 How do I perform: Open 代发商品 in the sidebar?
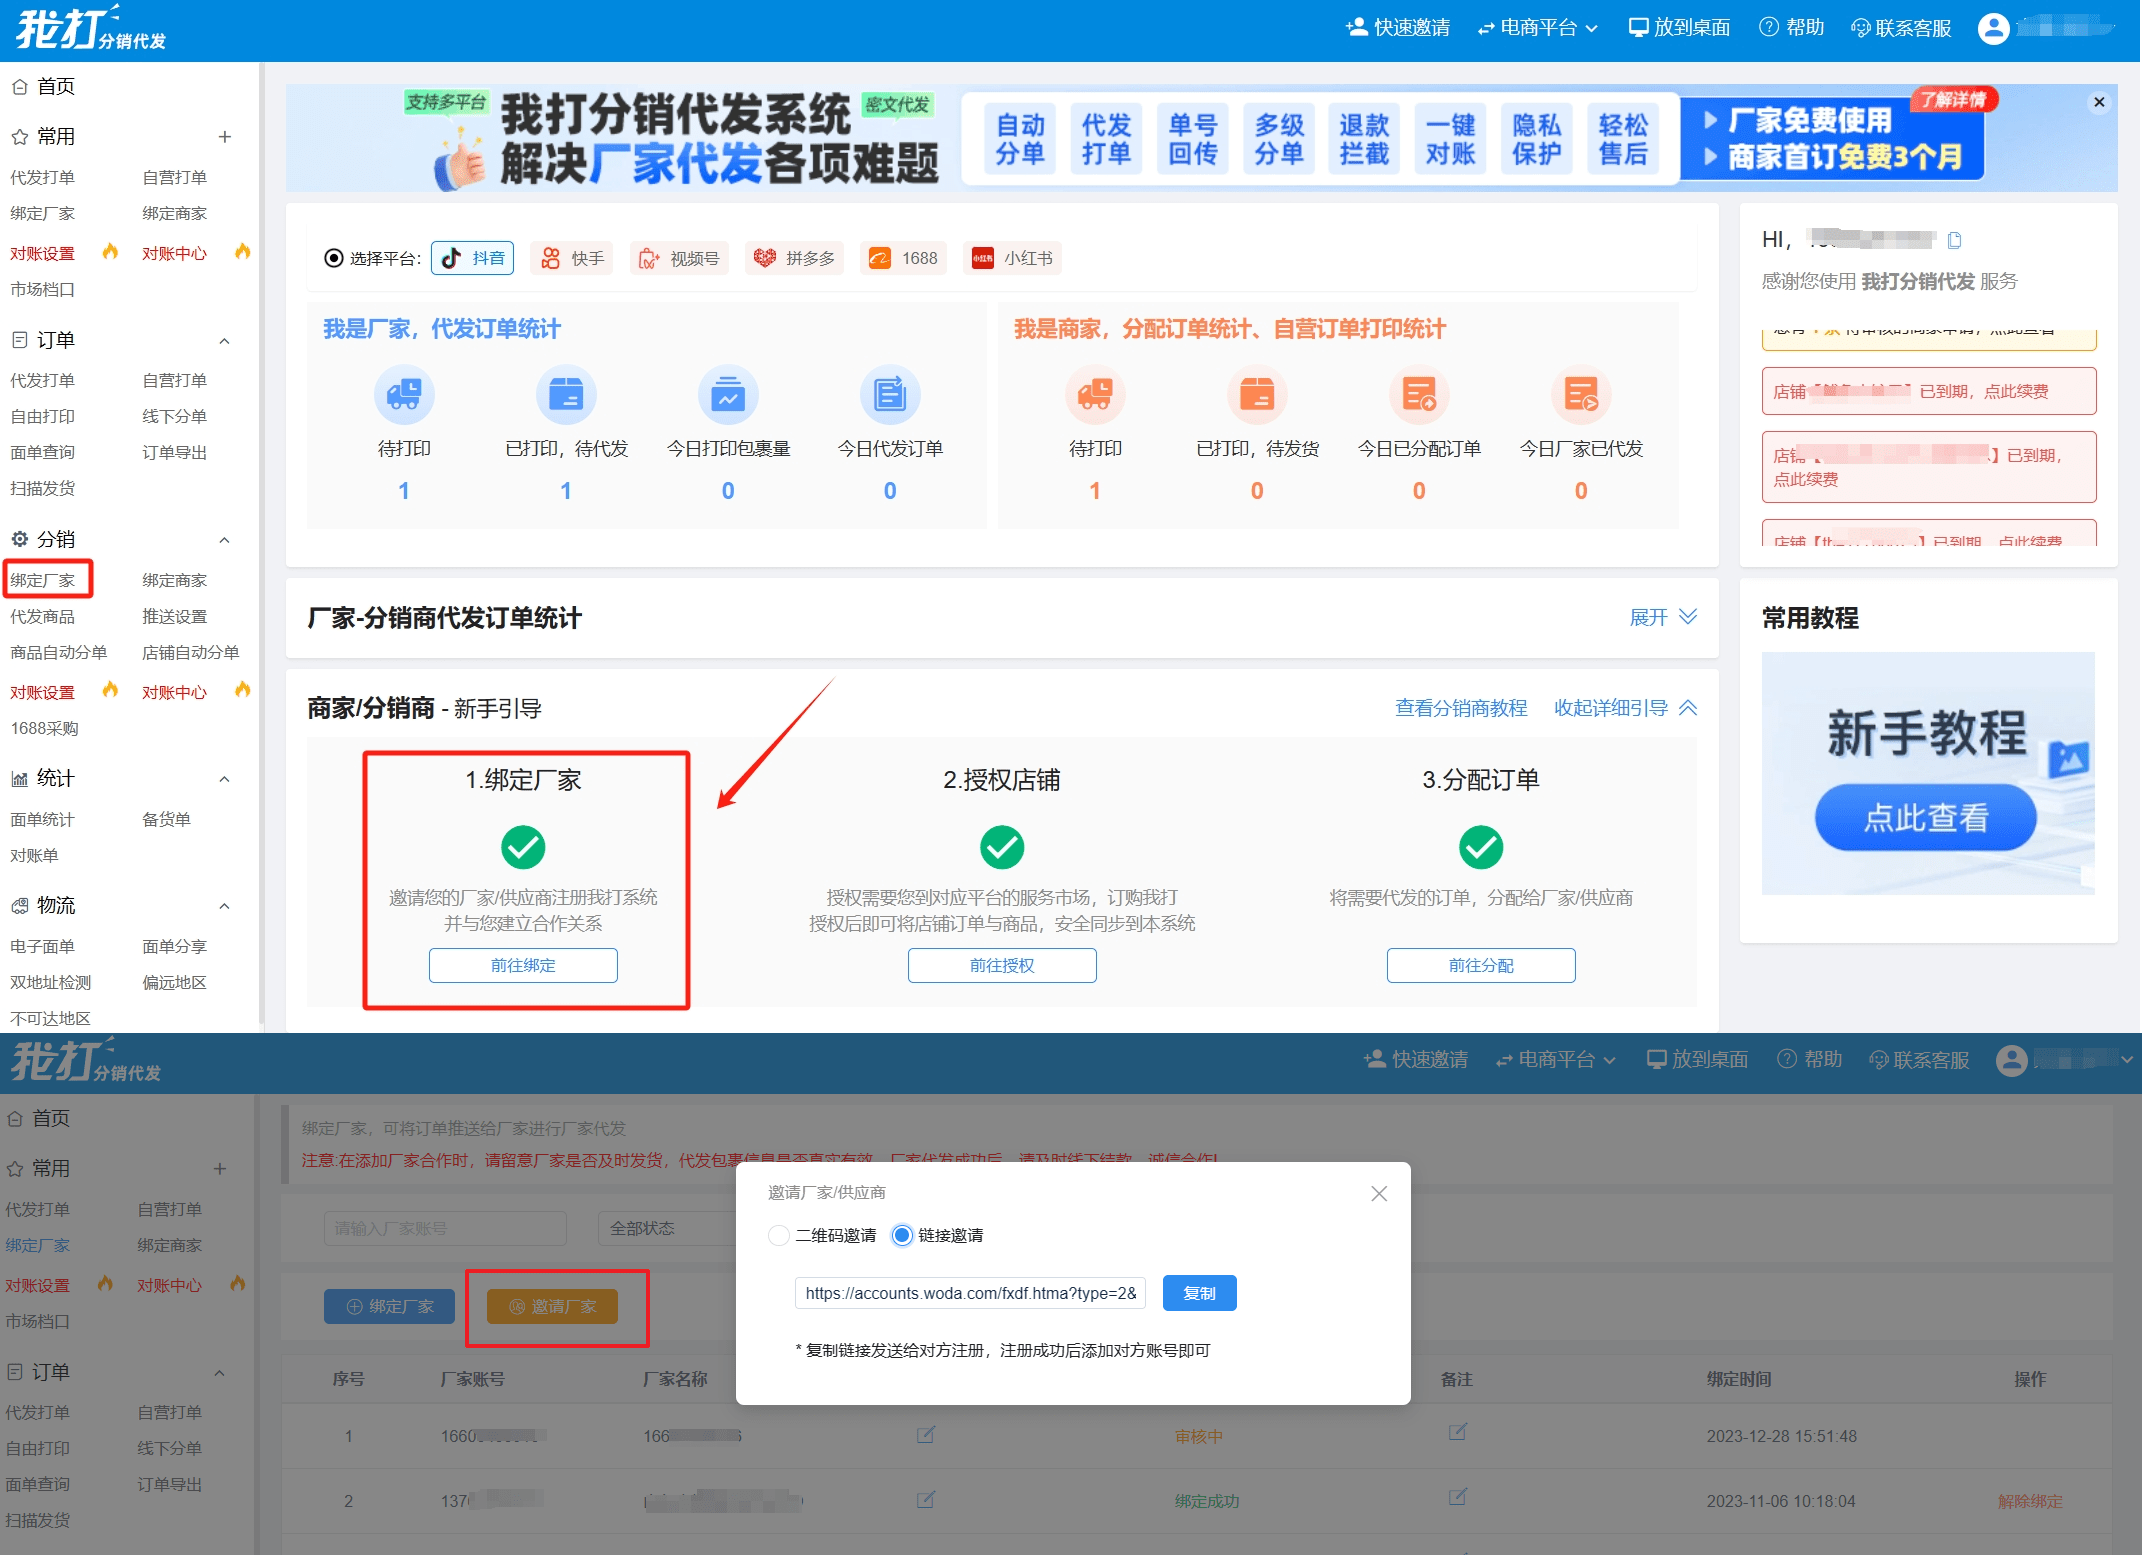43,617
